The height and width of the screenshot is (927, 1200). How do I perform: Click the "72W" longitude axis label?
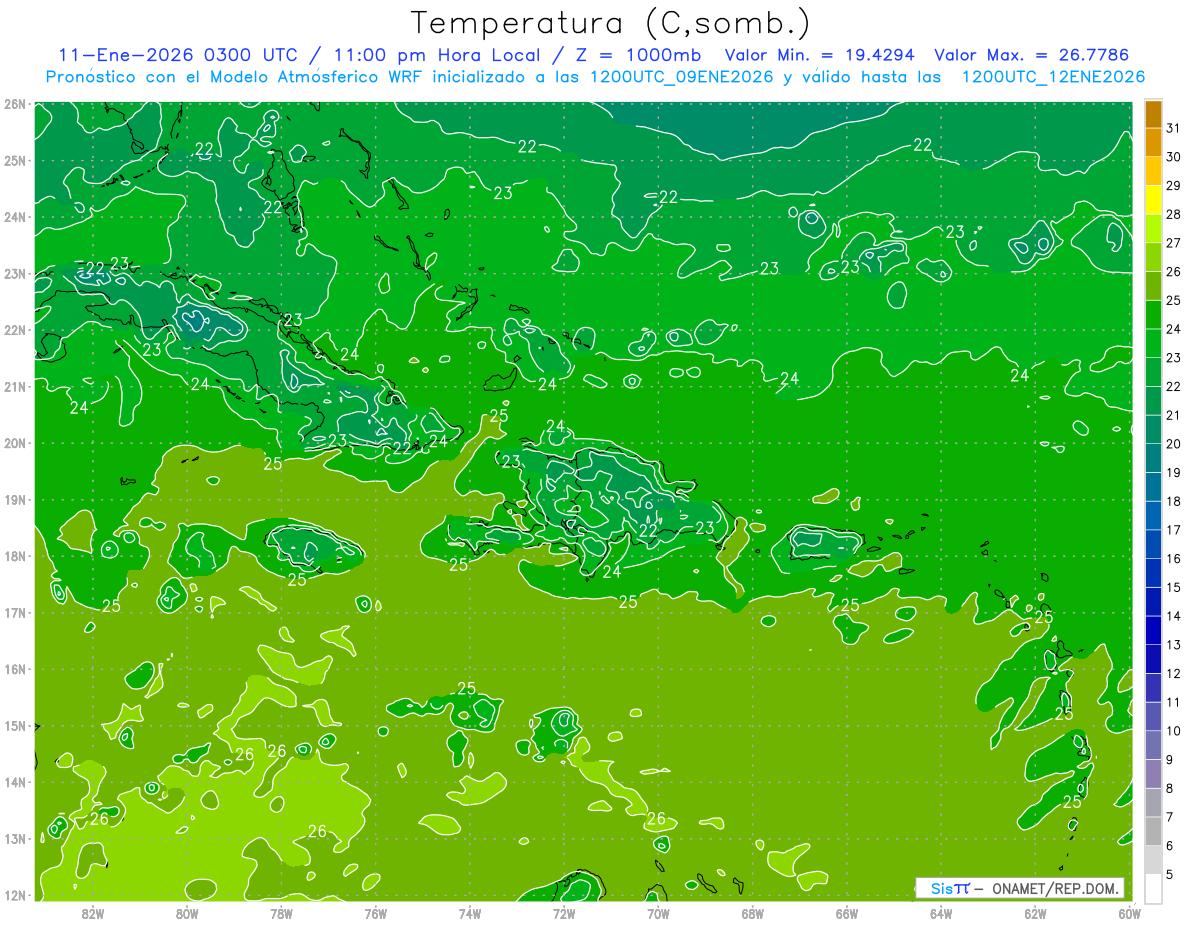point(564,913)
